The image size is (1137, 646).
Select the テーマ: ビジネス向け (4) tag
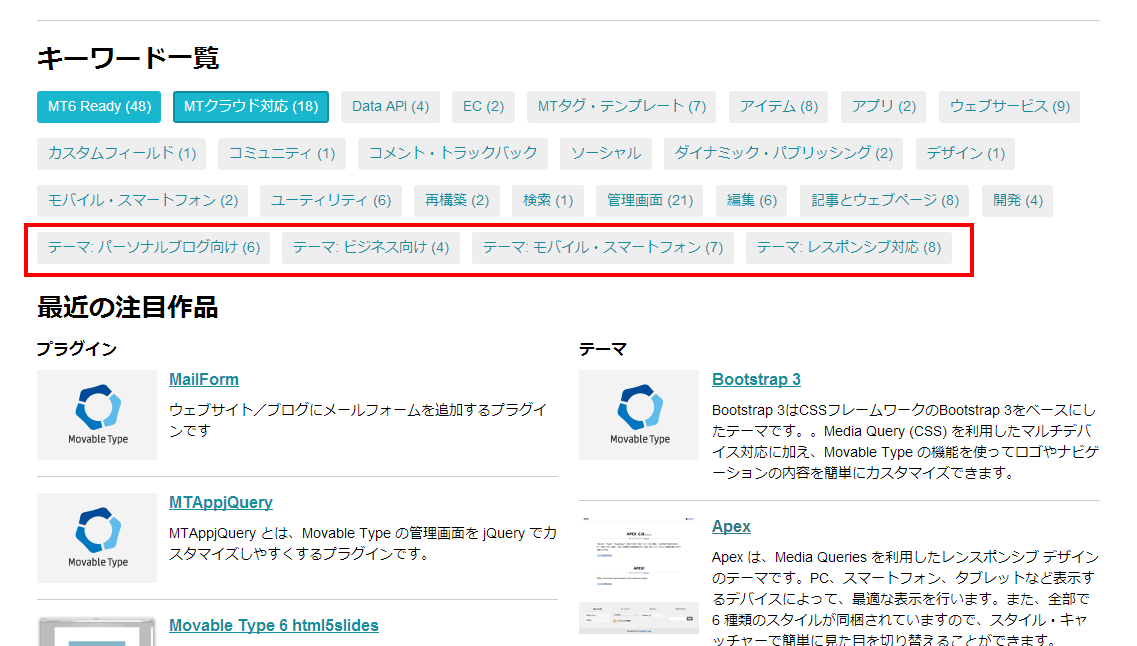click(371, 247)
